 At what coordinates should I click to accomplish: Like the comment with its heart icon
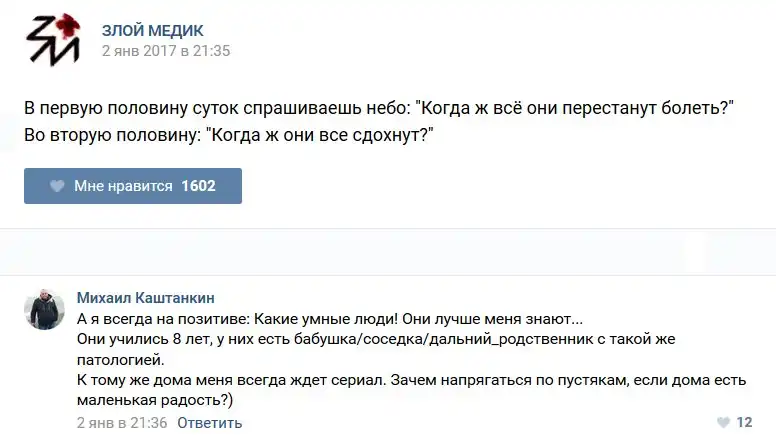pyautogui.click(x=724, y=423)
